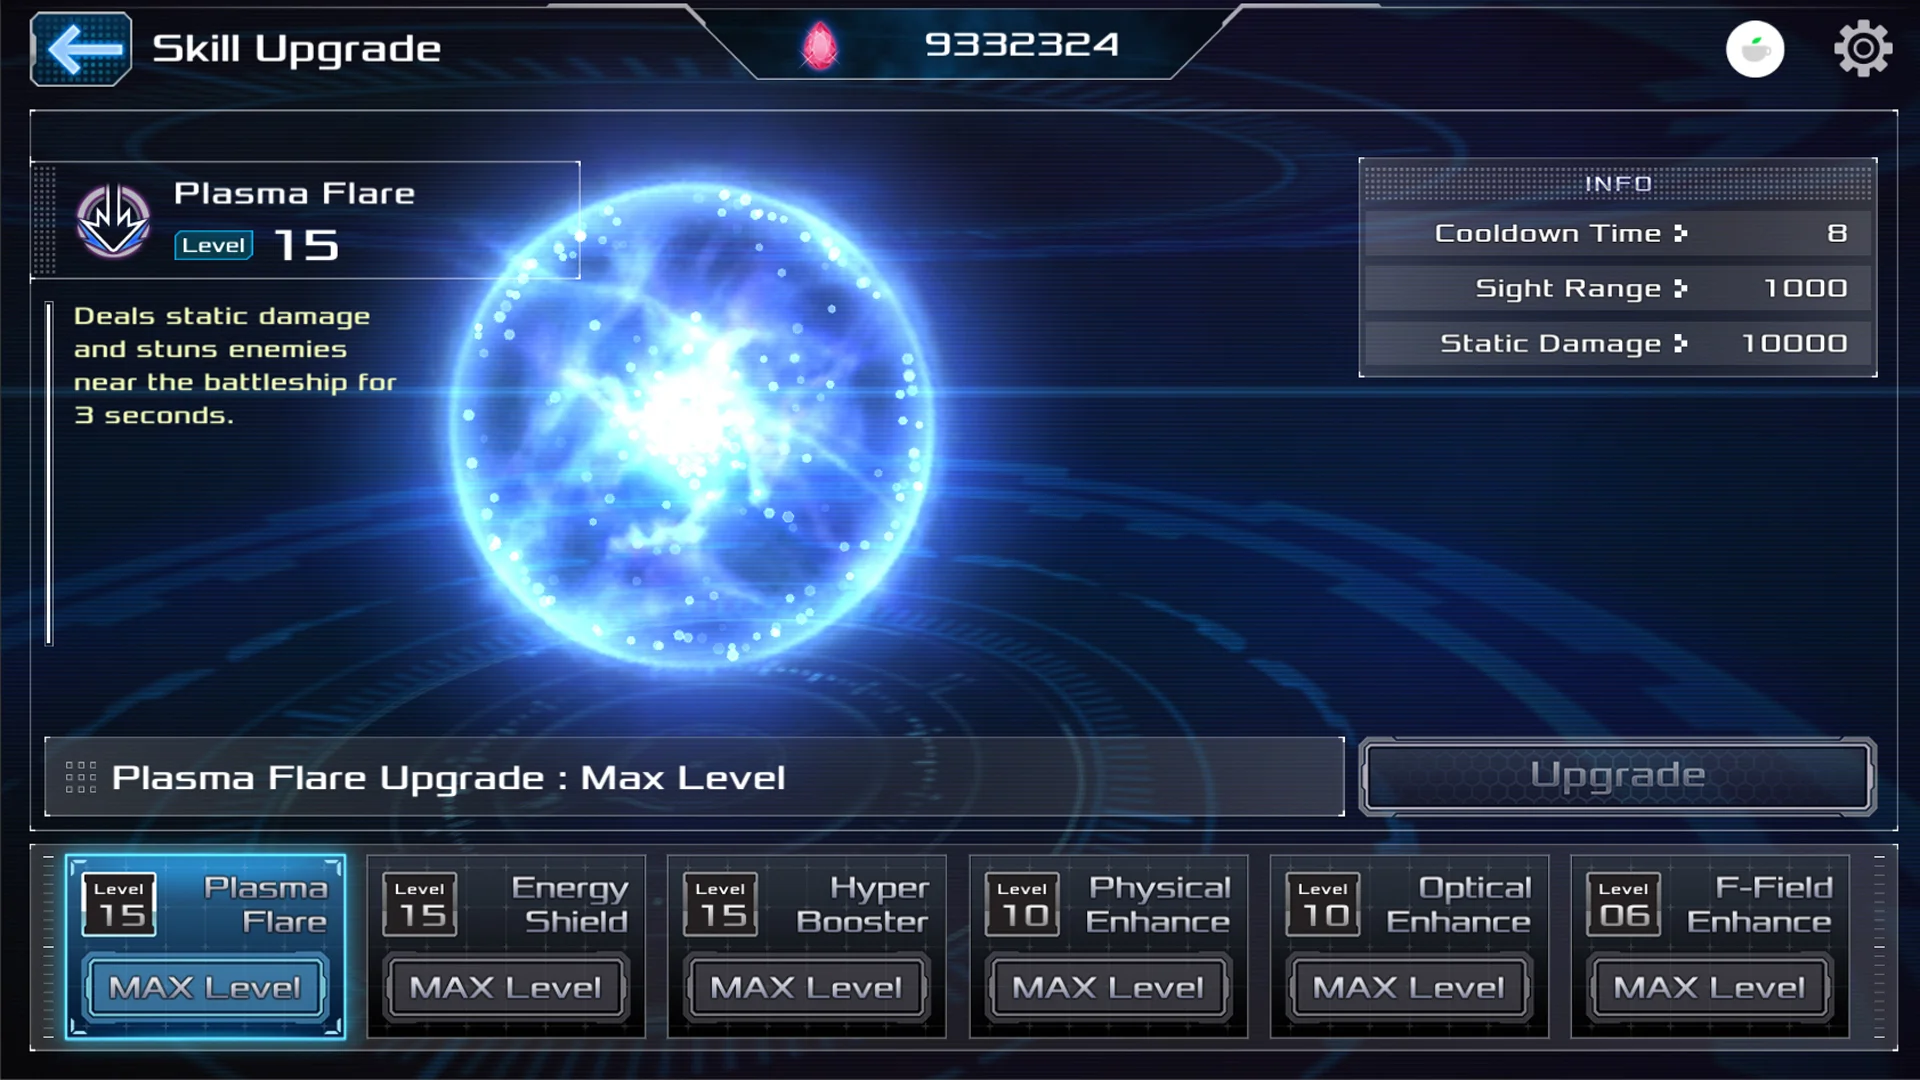Tap the white round profile icon

(1755, 49)
